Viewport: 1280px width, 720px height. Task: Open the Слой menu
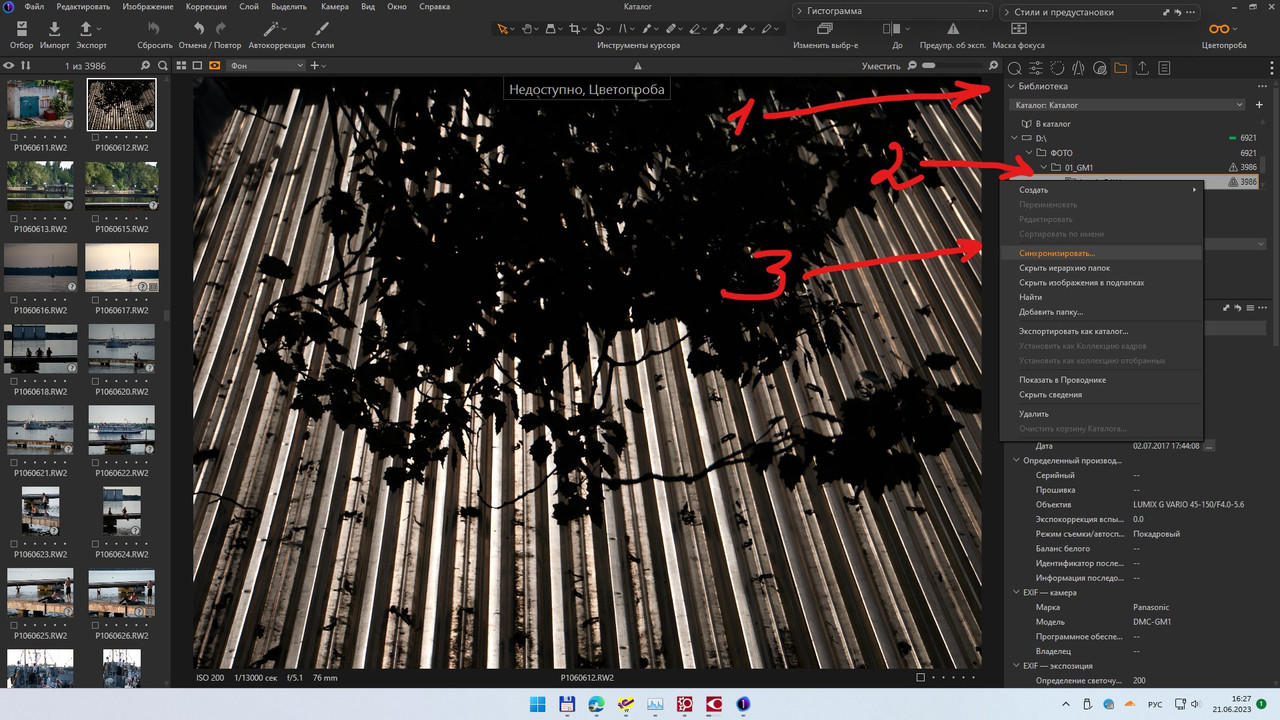coord(248,7)
